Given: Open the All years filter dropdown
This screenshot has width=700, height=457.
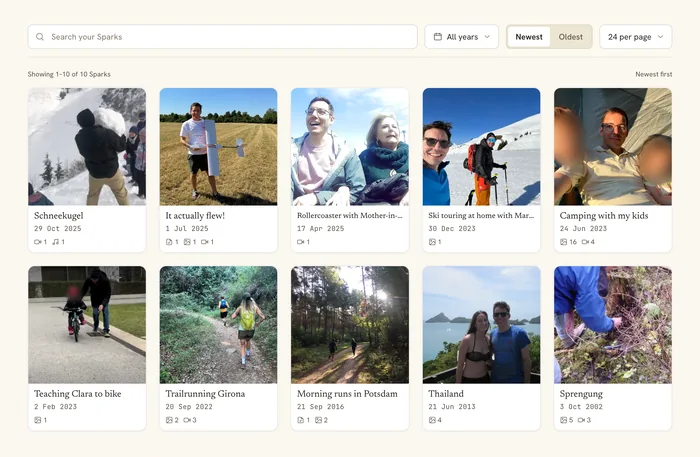Looking at the screenshot, I should (x=462, y=37).
